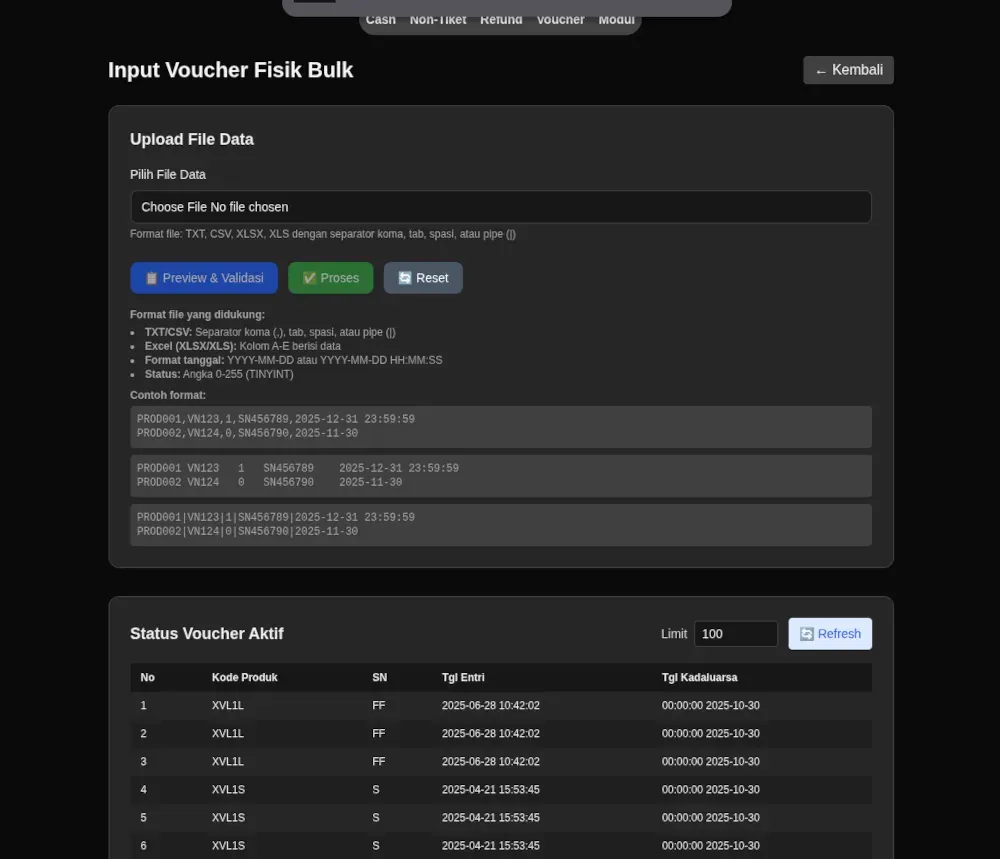Refresh the Status Voucher Aktif list
Viewport: 1000px width, 859px height.
[830, 633]
